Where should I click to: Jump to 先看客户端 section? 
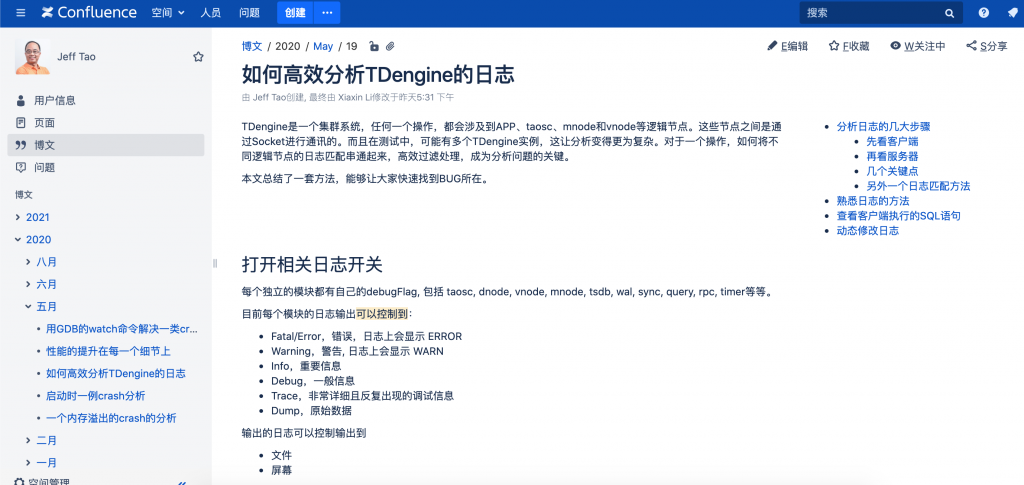[893, 142]
